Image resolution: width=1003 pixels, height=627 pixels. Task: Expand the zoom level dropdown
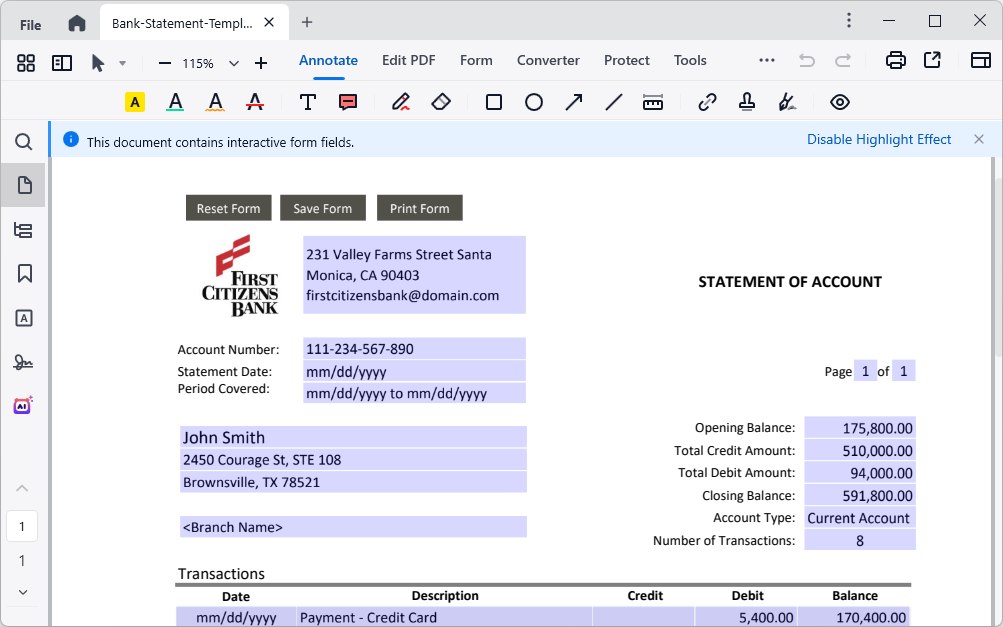(x=233, y=62)
